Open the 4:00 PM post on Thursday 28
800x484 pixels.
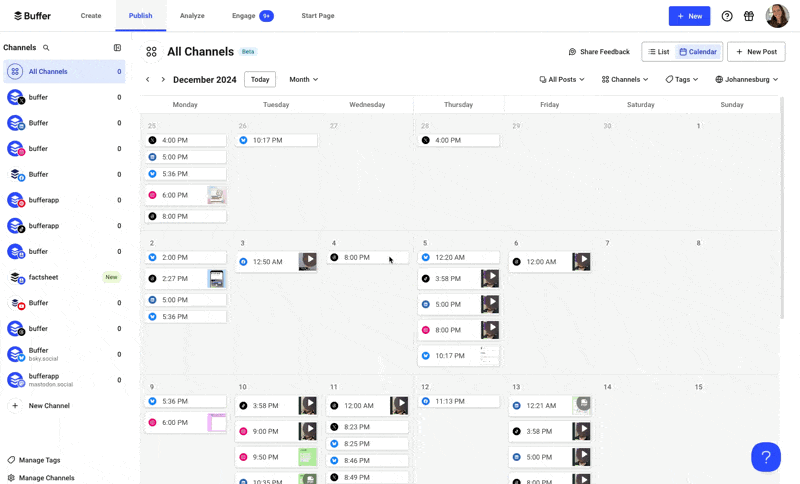459,140
